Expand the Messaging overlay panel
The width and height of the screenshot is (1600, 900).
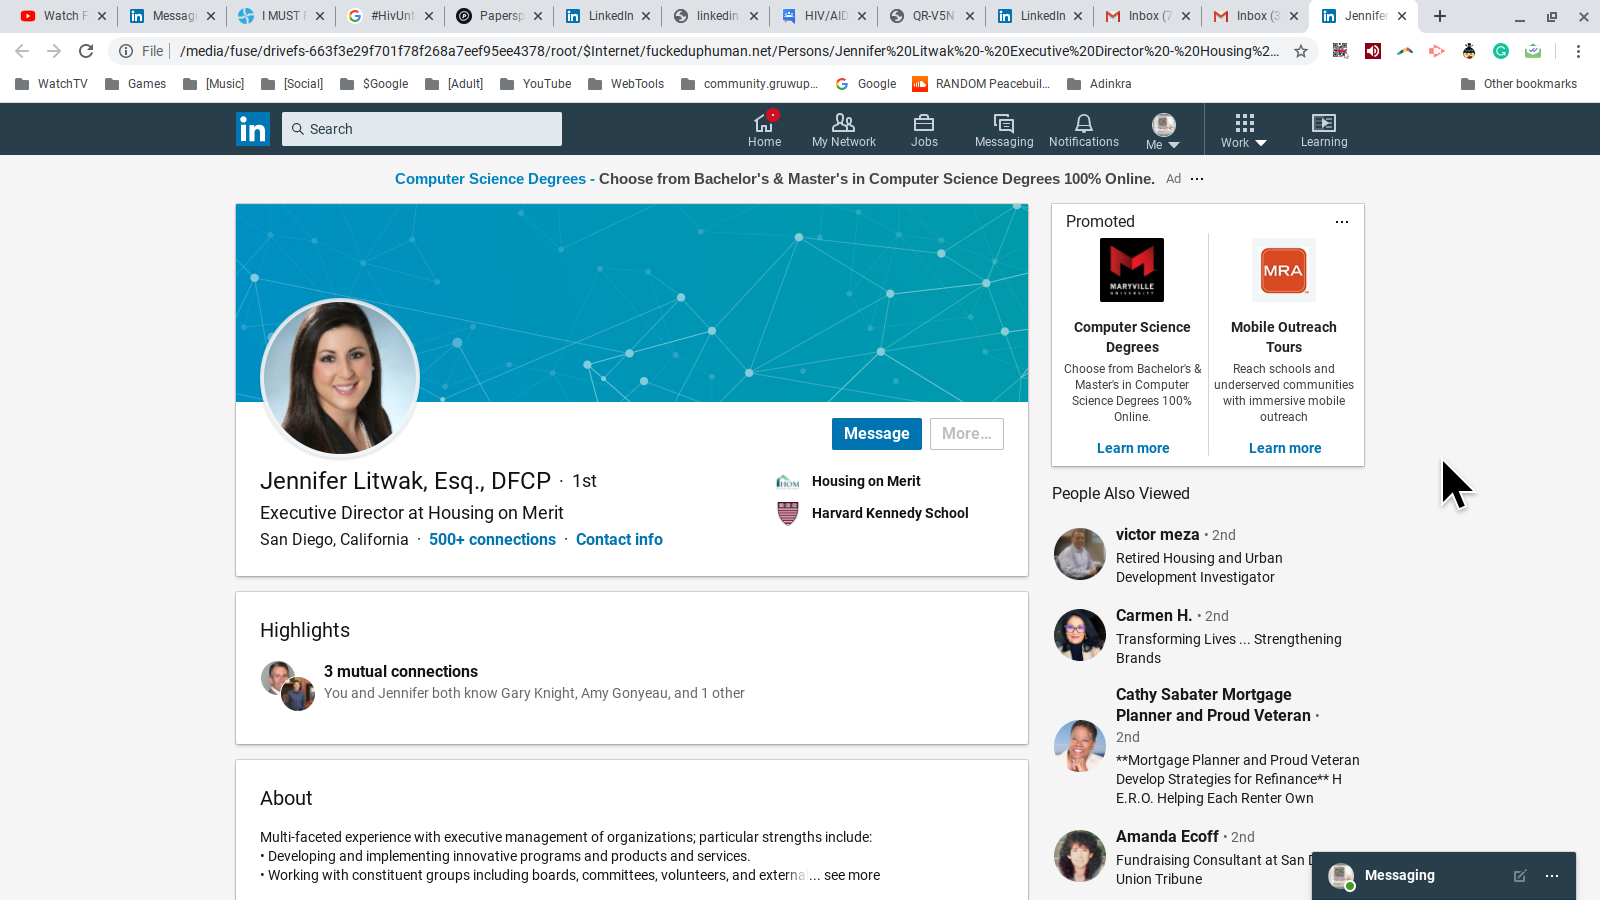tap(1400, 875)
